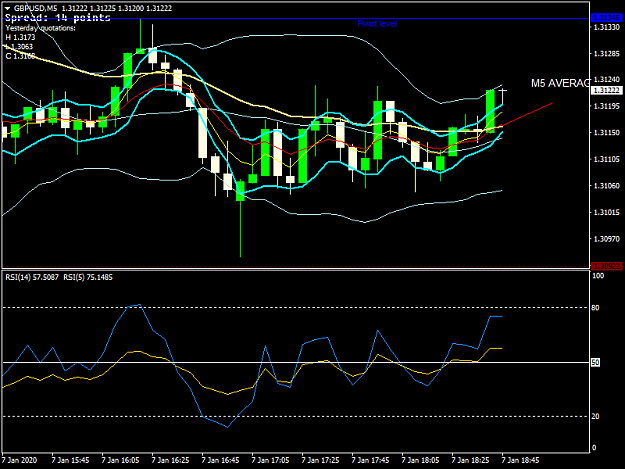Select the '7 Jan 16:25' time axis label
The image size is (625, 469).
click(170, 460)
